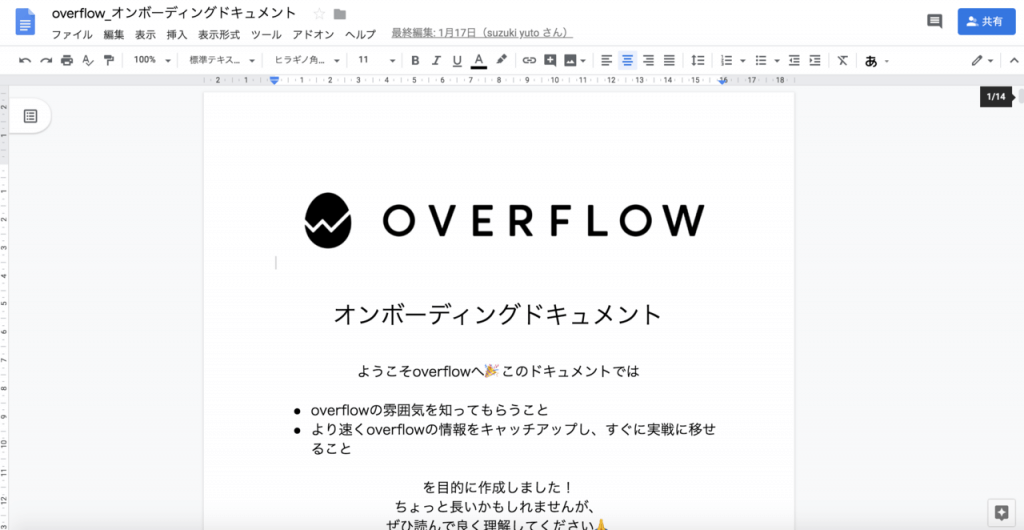
Task: Apply bulleted list formatting
Action: point(761,61)
